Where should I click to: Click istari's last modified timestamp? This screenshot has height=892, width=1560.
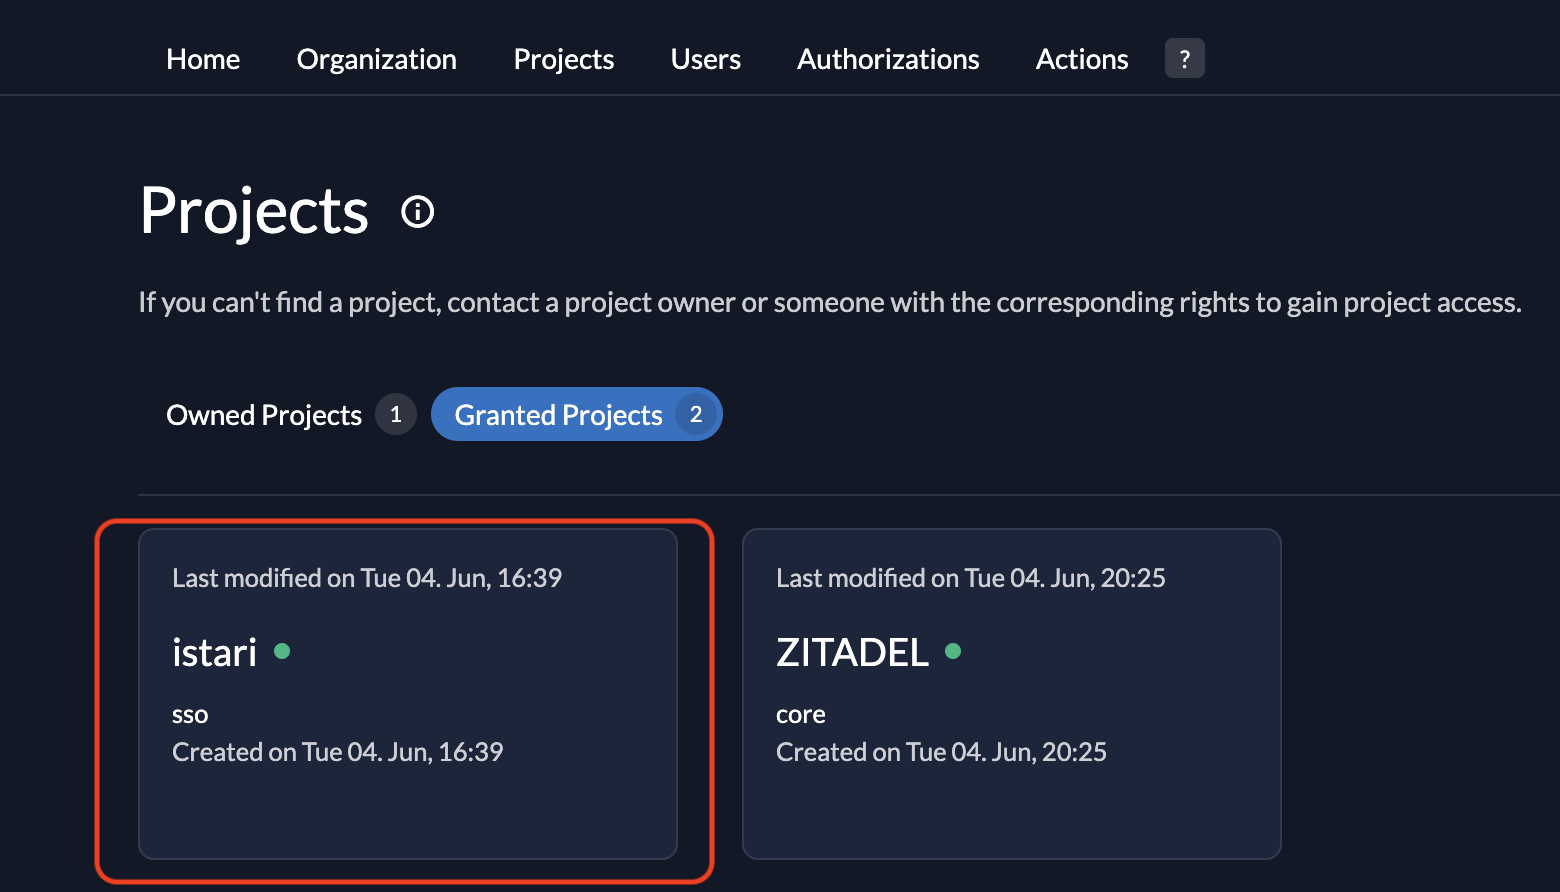[x=366, y=578]
